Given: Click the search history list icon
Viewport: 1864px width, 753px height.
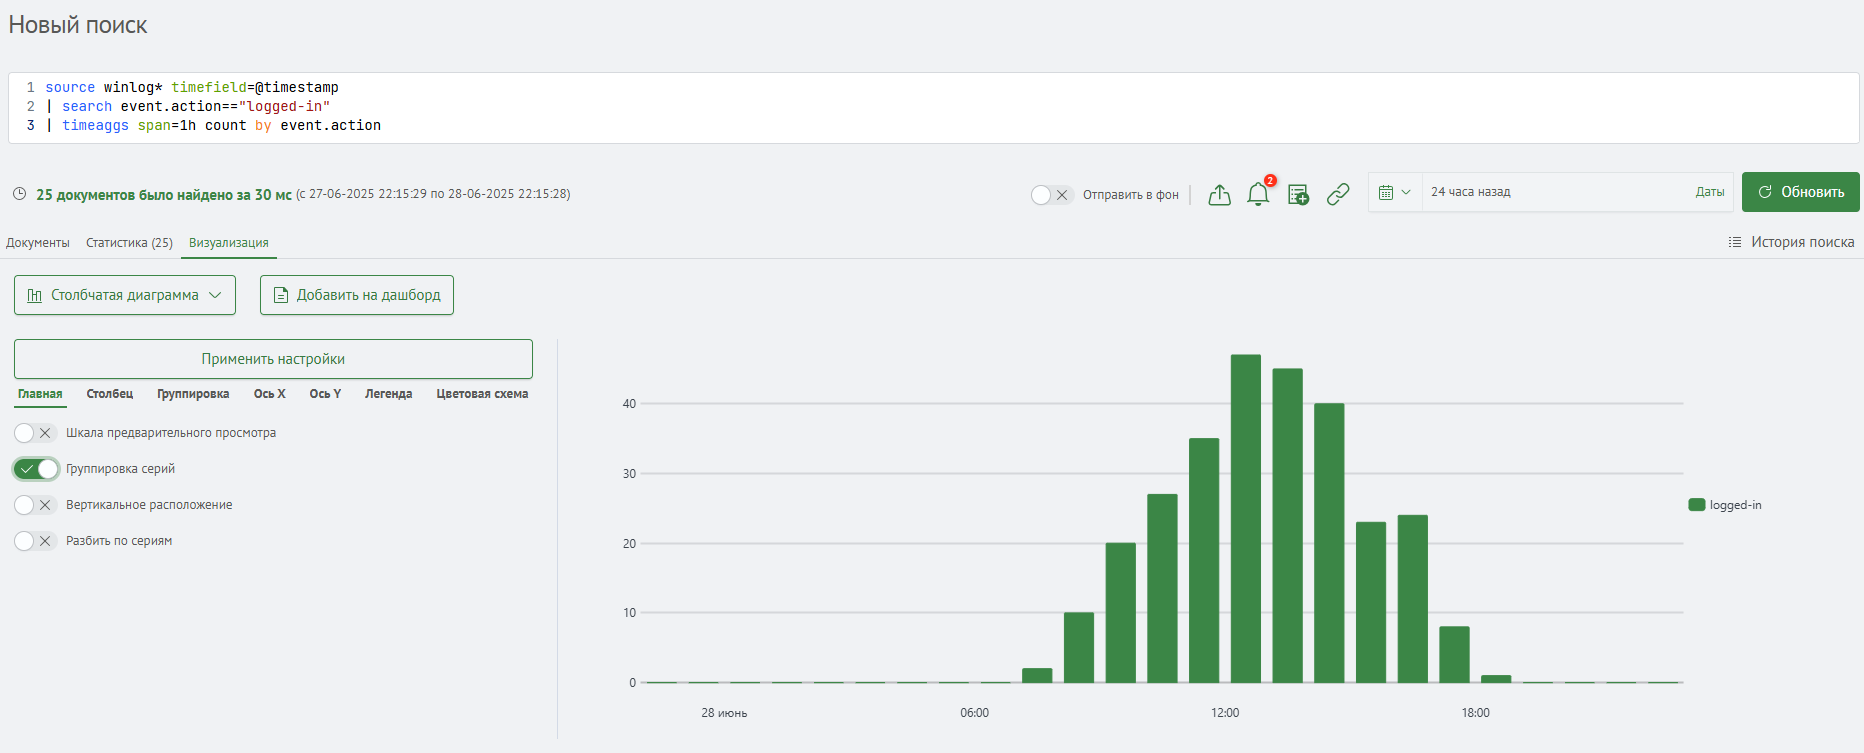Looking at the screenshot, I should tap(1735, 242).
